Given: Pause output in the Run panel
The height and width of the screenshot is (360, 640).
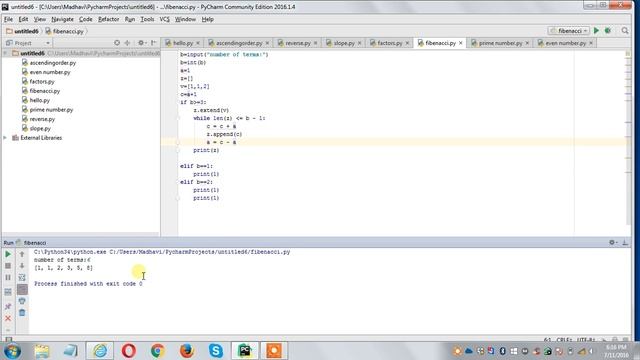Looking at the screenshot, I should [8, 278].
